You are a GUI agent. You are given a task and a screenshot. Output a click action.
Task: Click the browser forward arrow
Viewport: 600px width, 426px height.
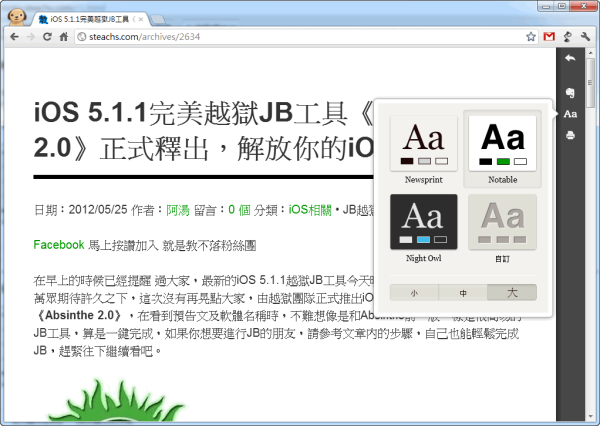[30, 37]
